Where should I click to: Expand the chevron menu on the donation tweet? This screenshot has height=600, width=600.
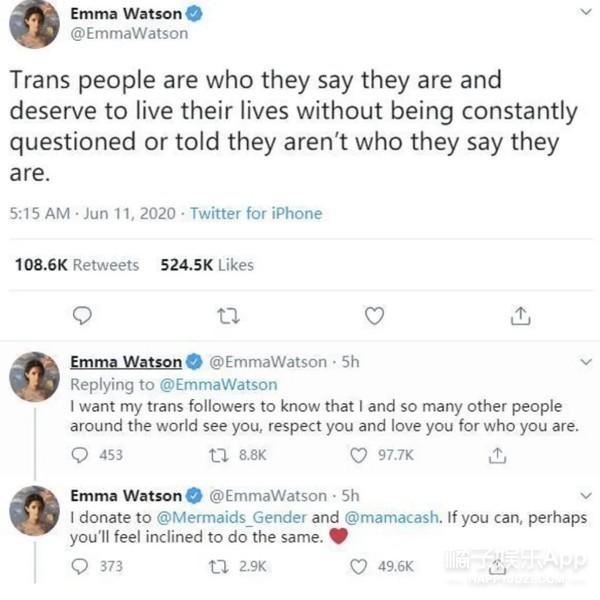point(586,496)
